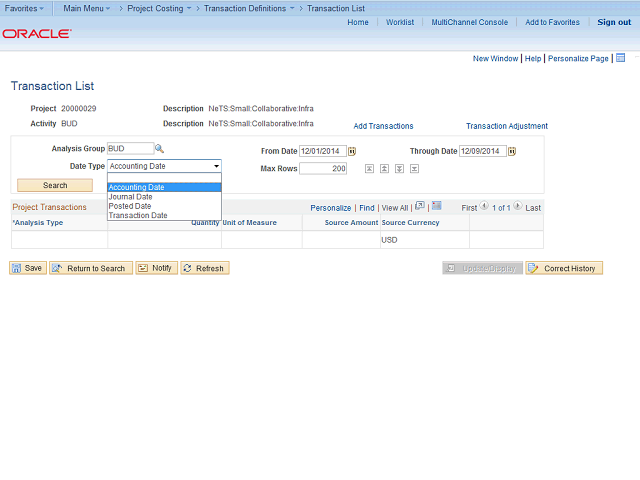
Task: Sort by Source Amount column header
Action: pos(351,222)
